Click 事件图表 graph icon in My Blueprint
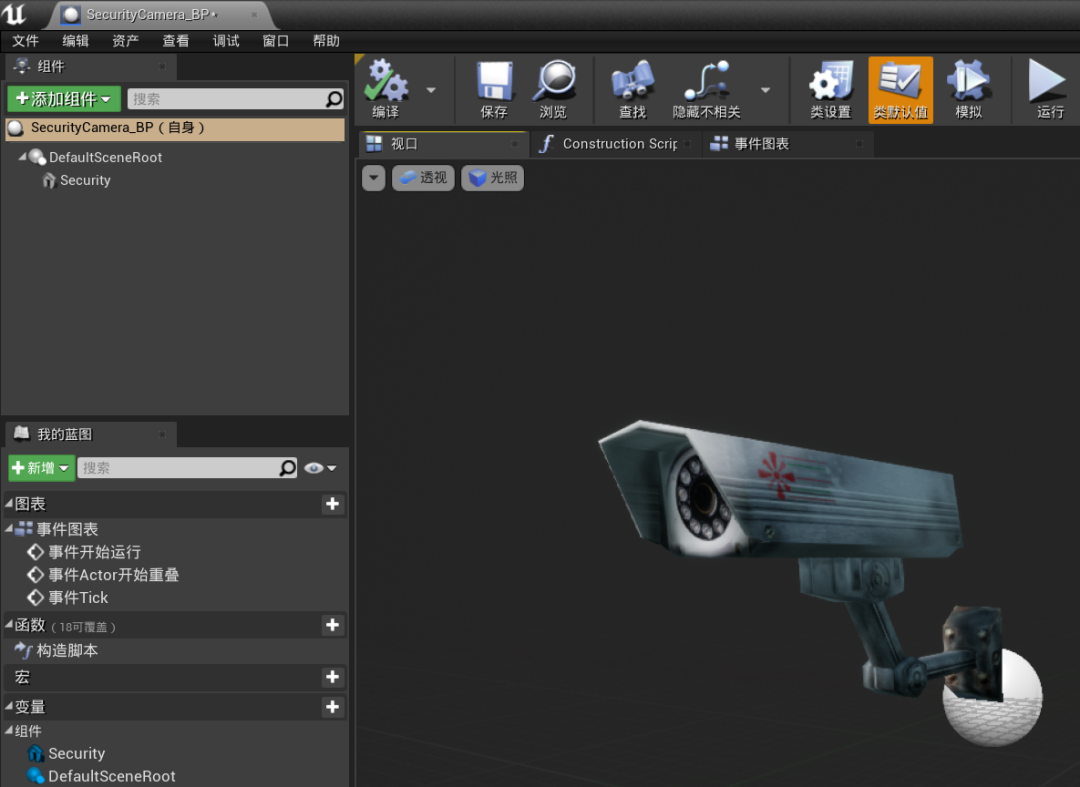Viewport: 1080px width, 787px height. tap(23, 529)
